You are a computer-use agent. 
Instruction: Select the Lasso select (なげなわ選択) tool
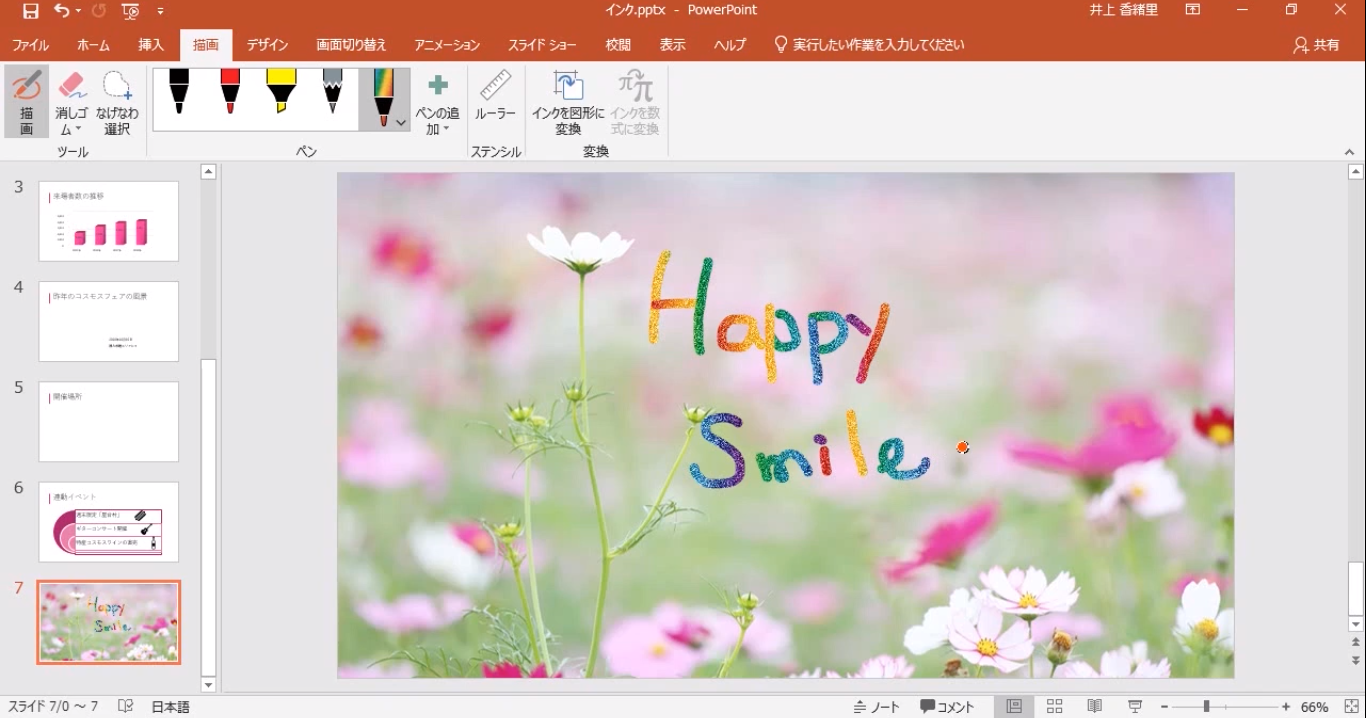pos(117,102)
